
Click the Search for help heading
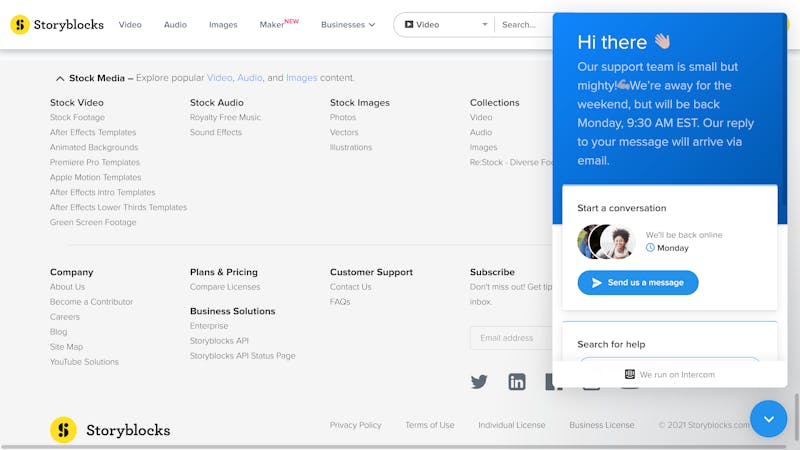(611, 344)
